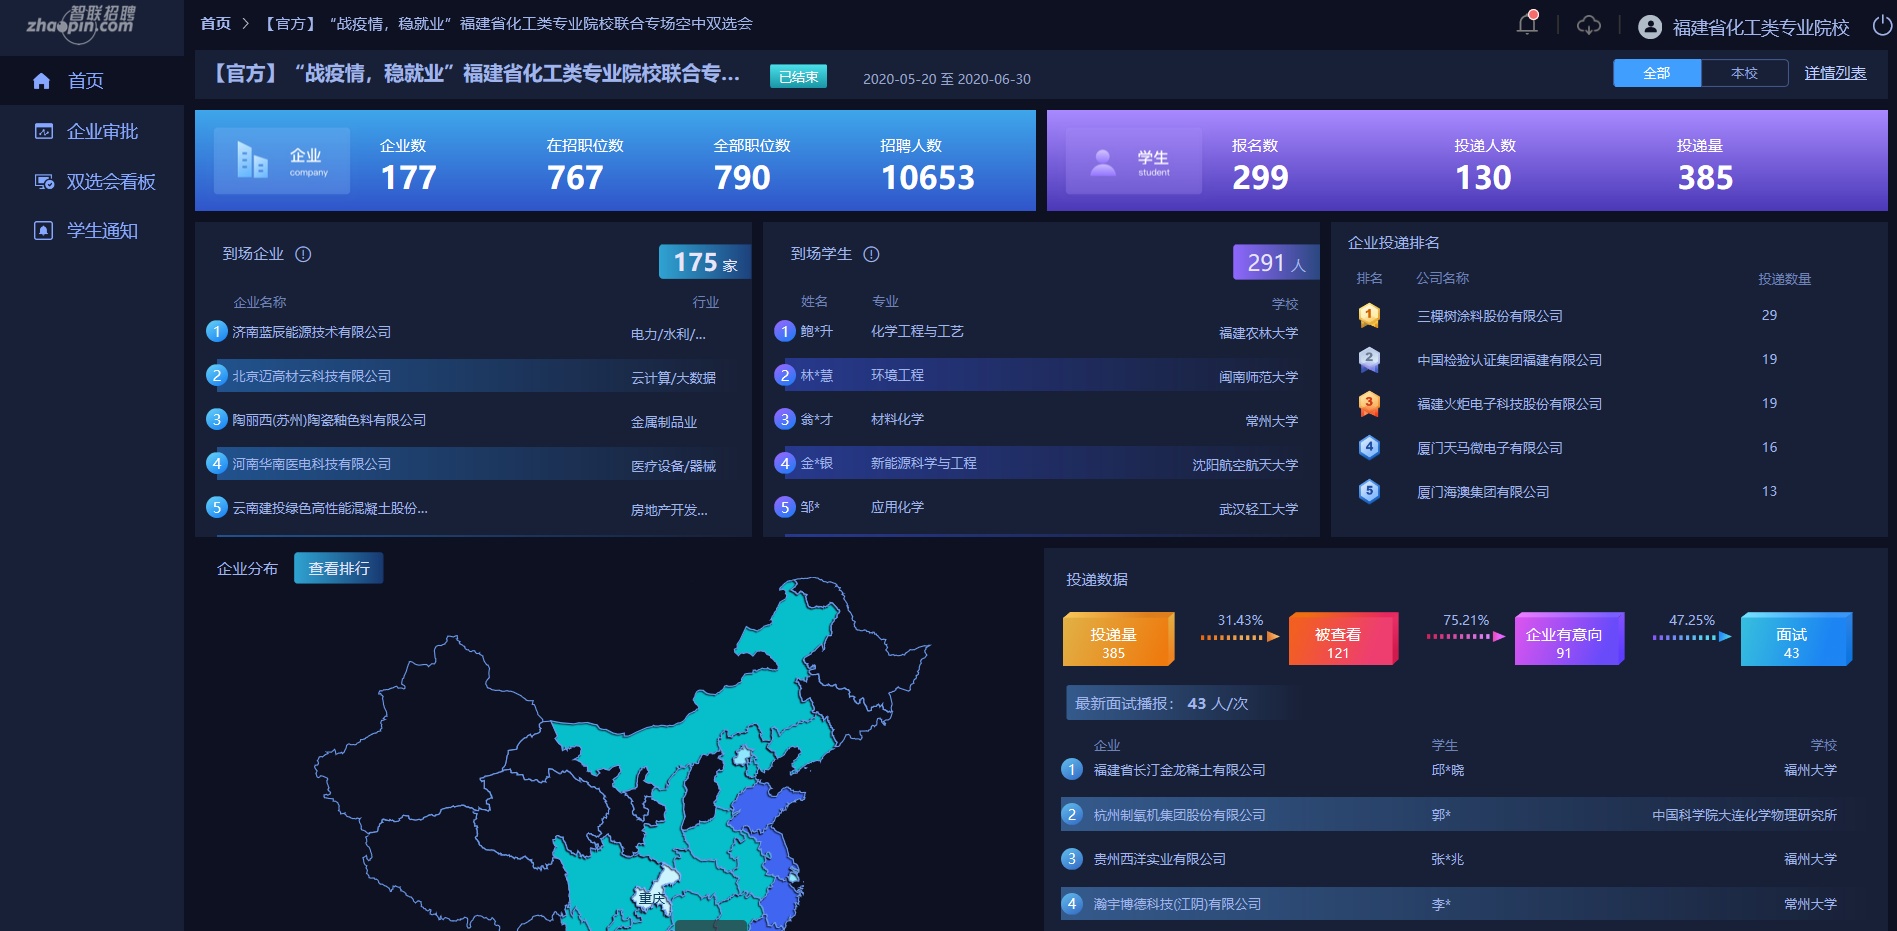The image size is (1897, 931).
Task: Switch the filter to 本校
Action: pyautogui.click(x=1744, y=73)
